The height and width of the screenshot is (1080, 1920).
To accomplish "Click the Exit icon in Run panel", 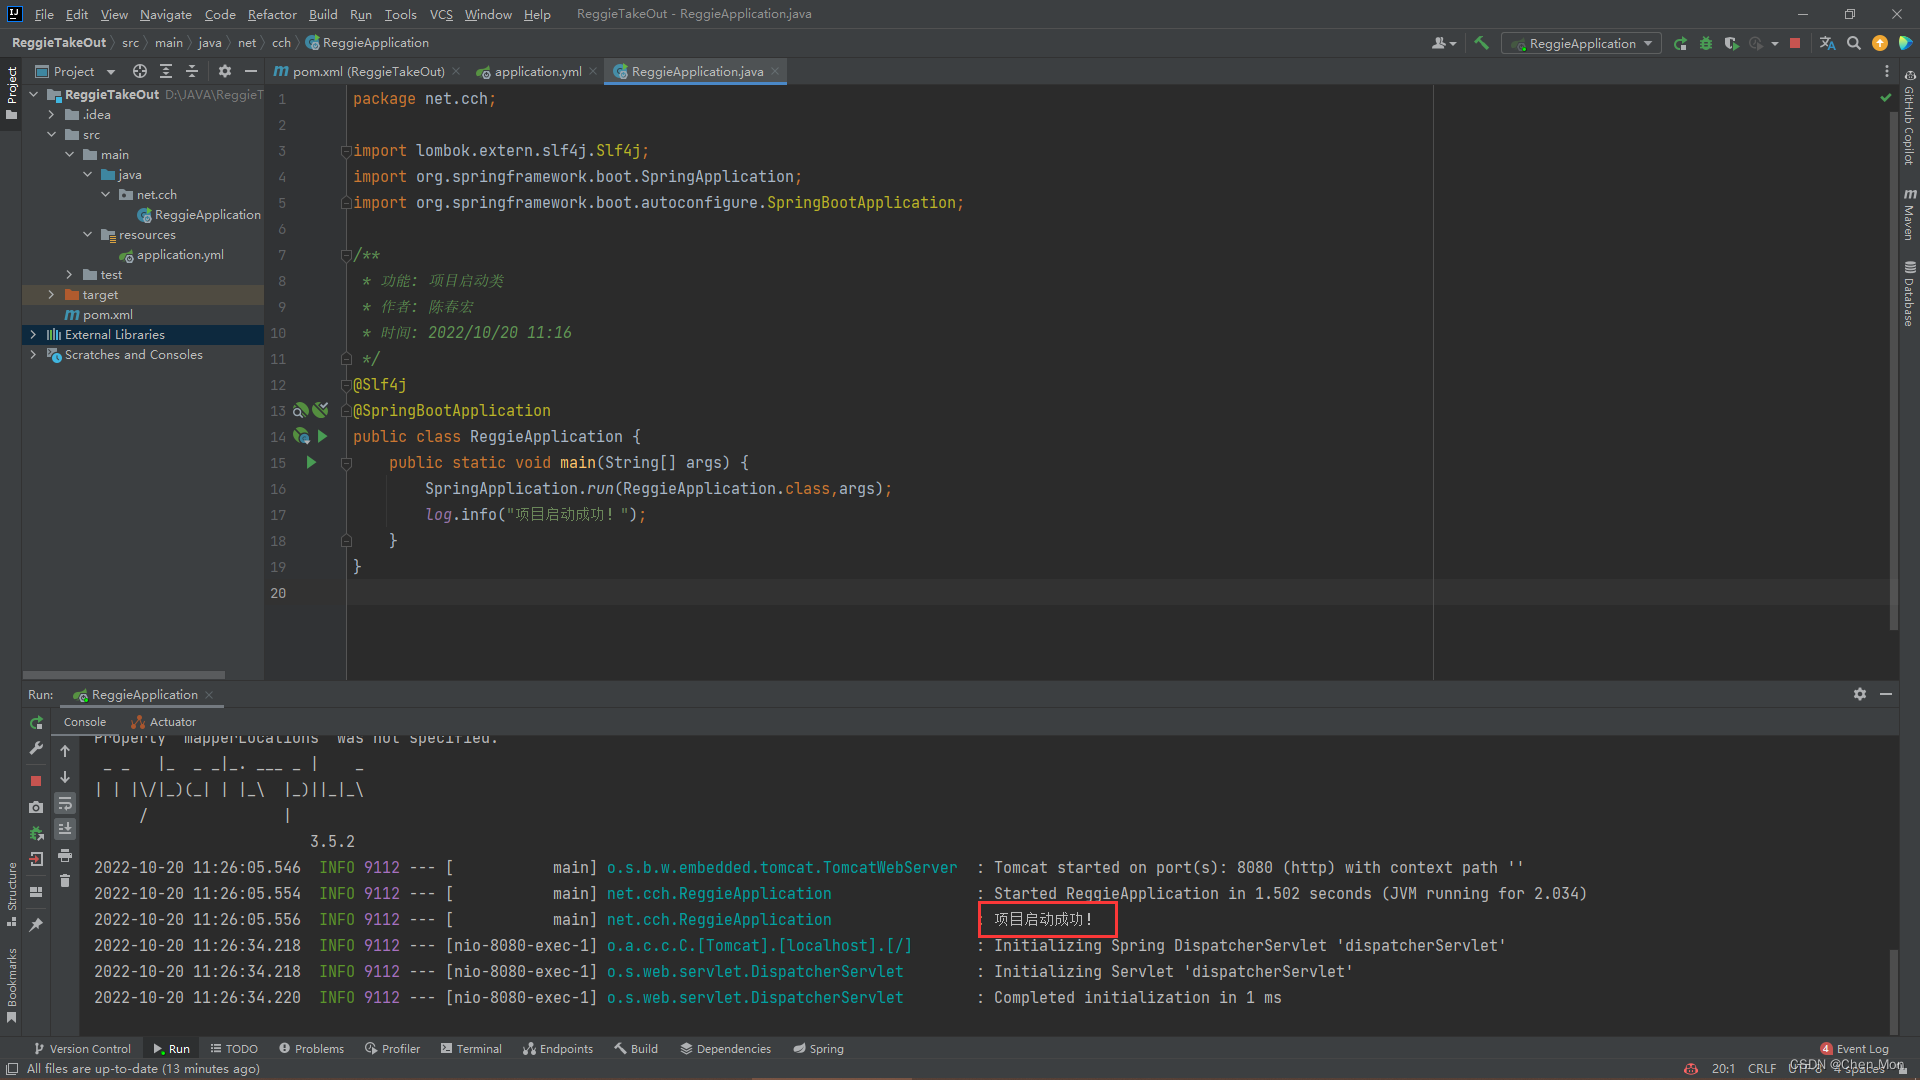I will [36, 859].
